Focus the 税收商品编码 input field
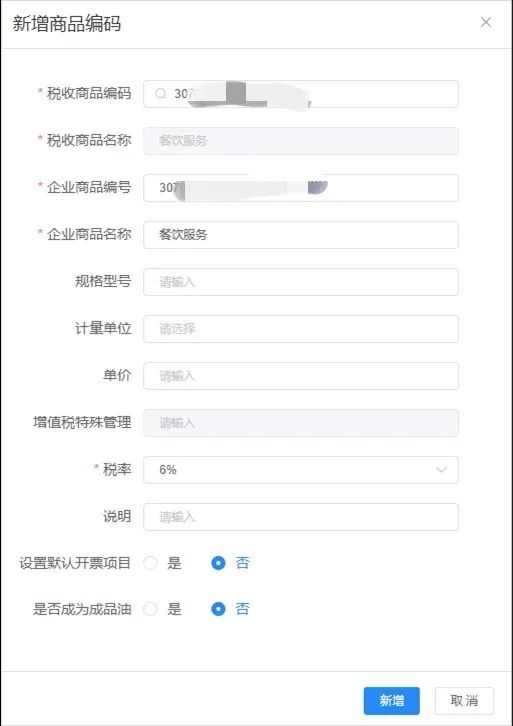The image size is (513, 726). [x=301, y=94]
